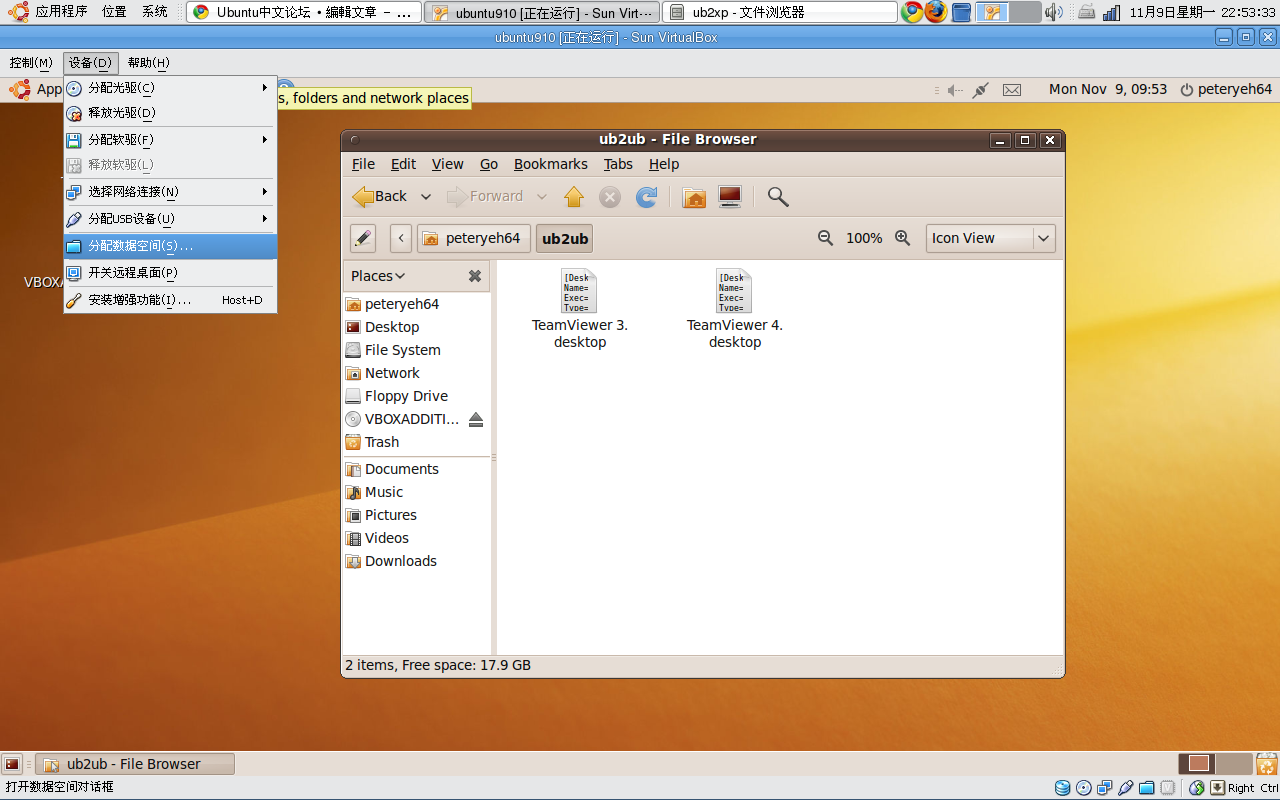Click the network adapters status icon

tap(1105, 788)
